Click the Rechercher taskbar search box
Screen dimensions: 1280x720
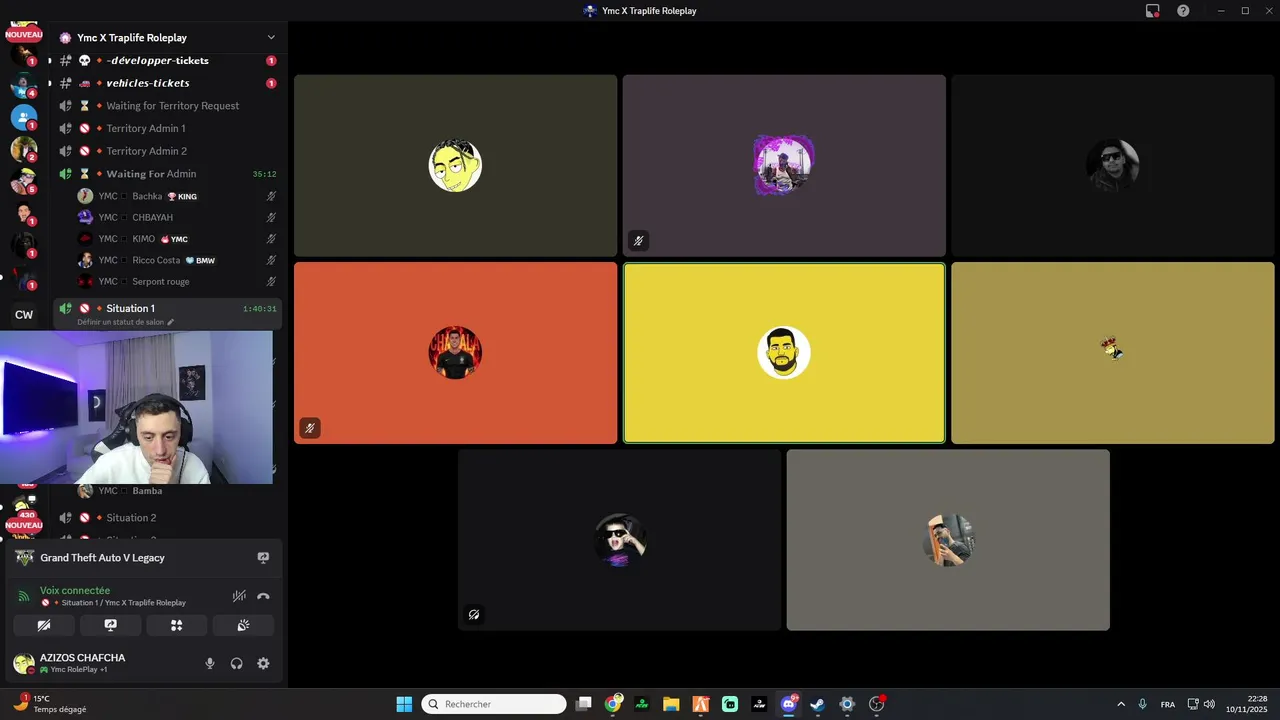pos(494,704)
